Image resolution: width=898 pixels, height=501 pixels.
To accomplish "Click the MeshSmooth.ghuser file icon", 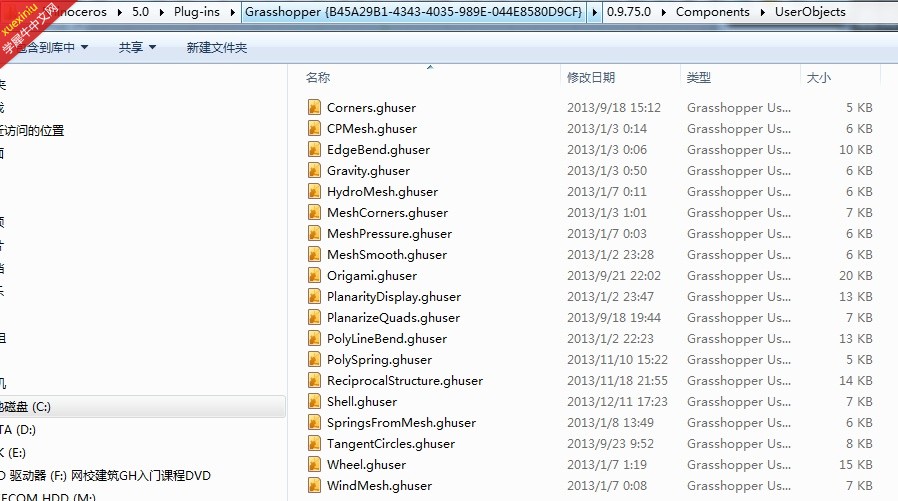I will coord(314,254).
